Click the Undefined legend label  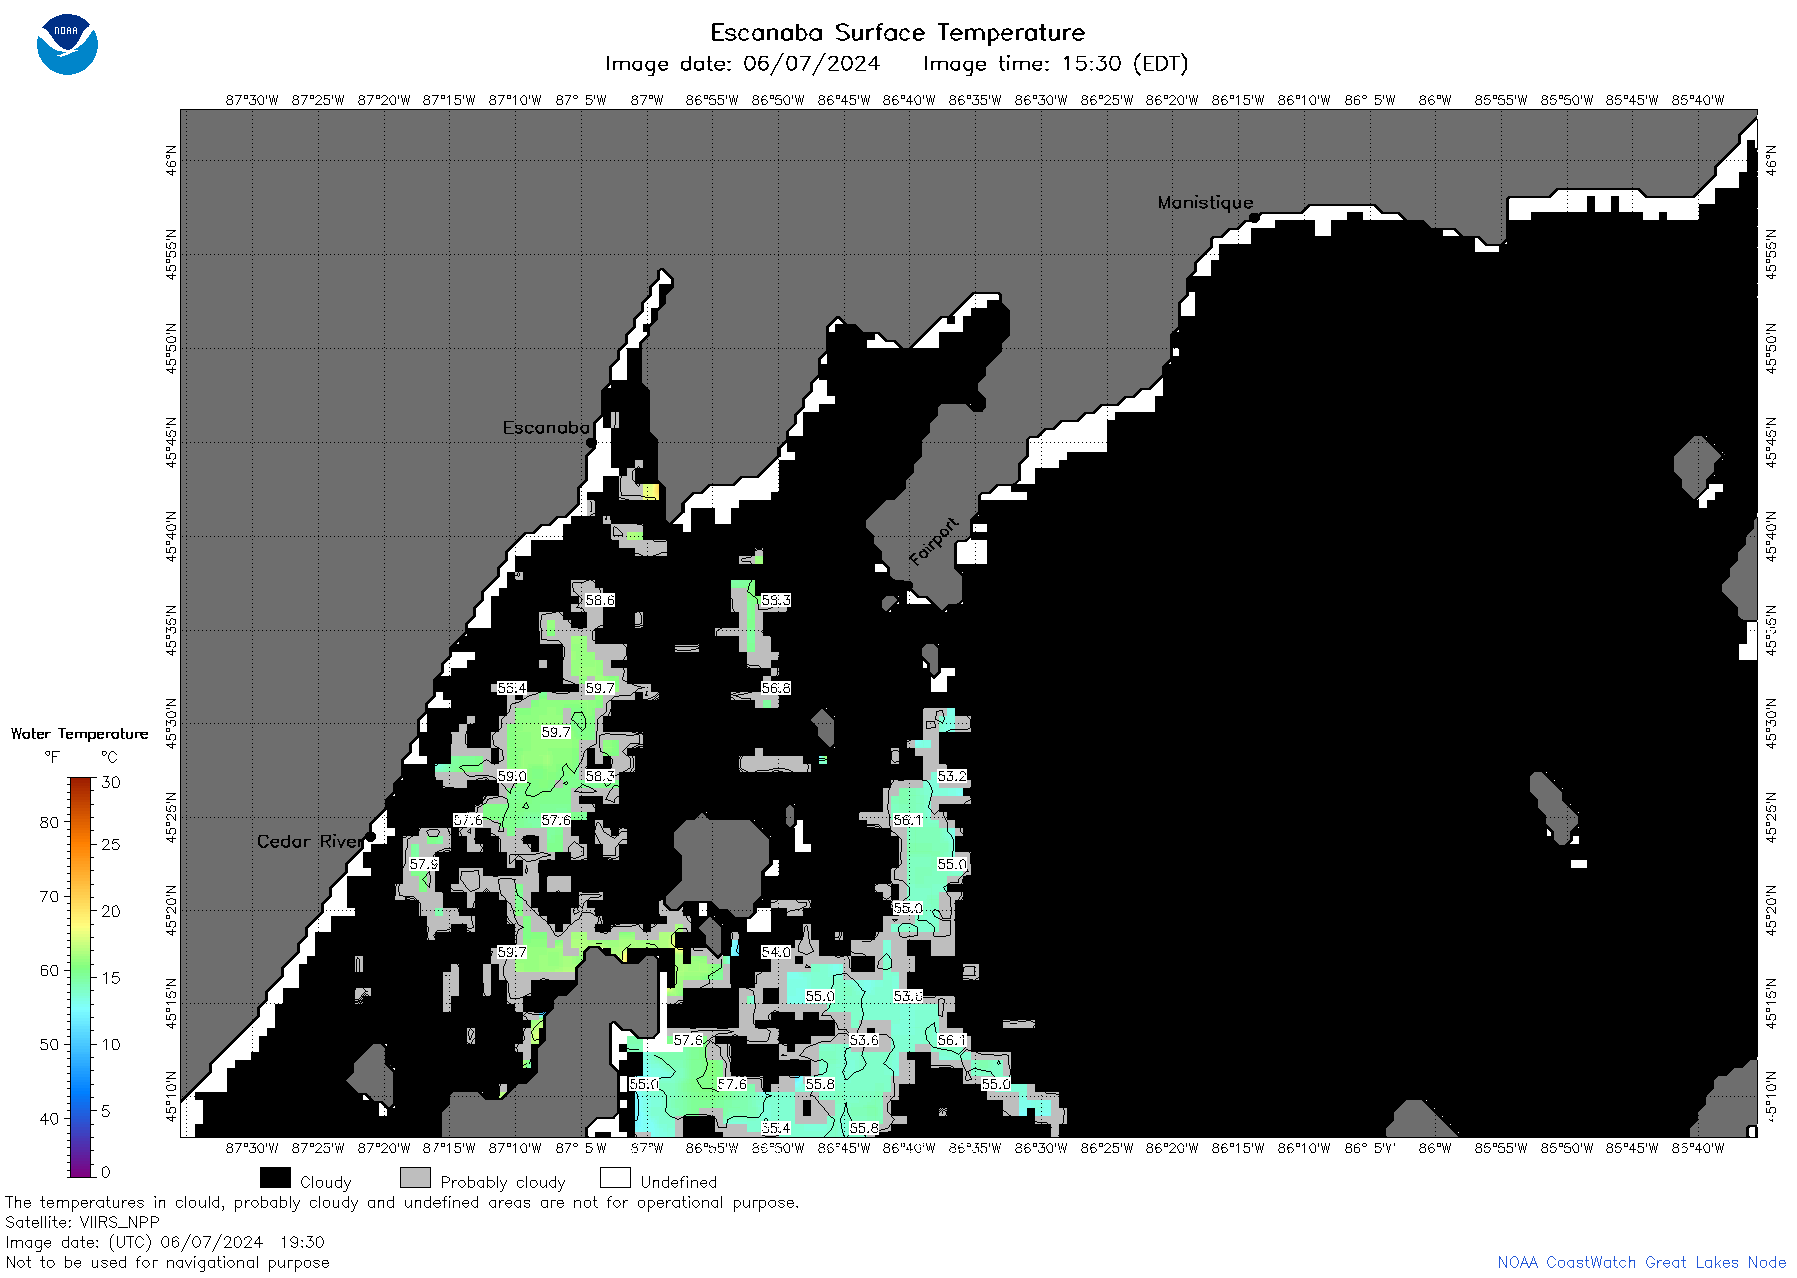click(679, 1182)
